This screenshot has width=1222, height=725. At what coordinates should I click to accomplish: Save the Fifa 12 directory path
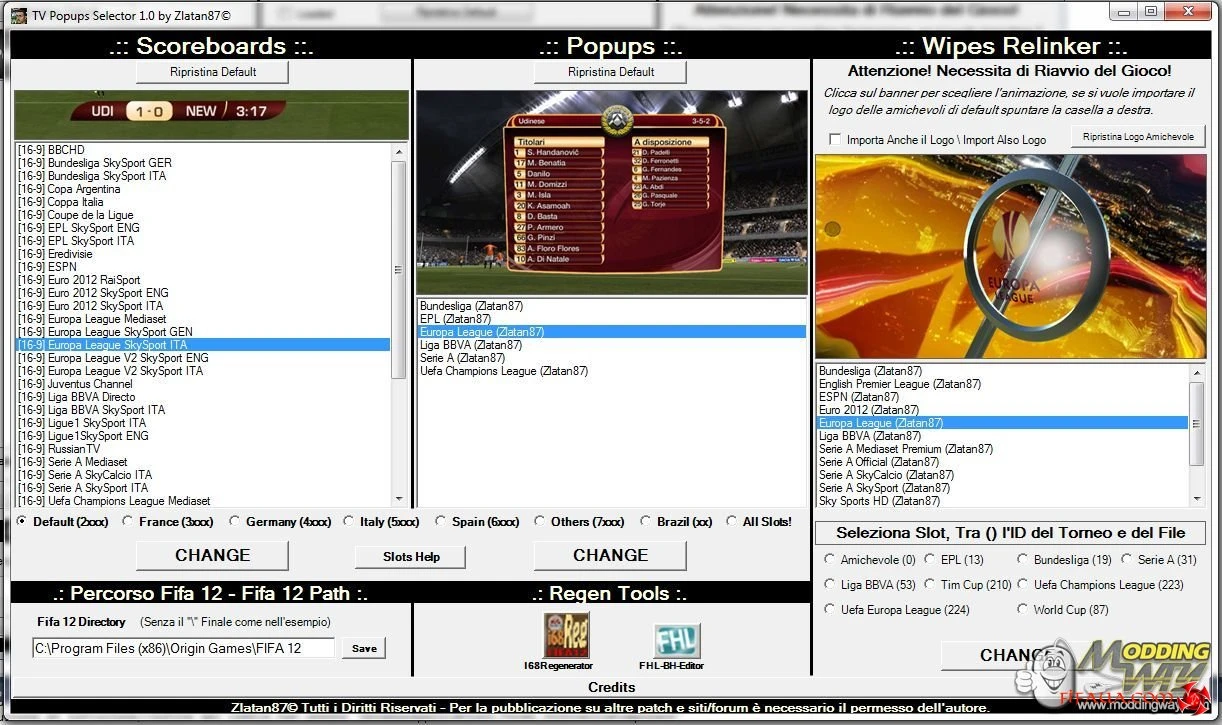tap(364, 648)
